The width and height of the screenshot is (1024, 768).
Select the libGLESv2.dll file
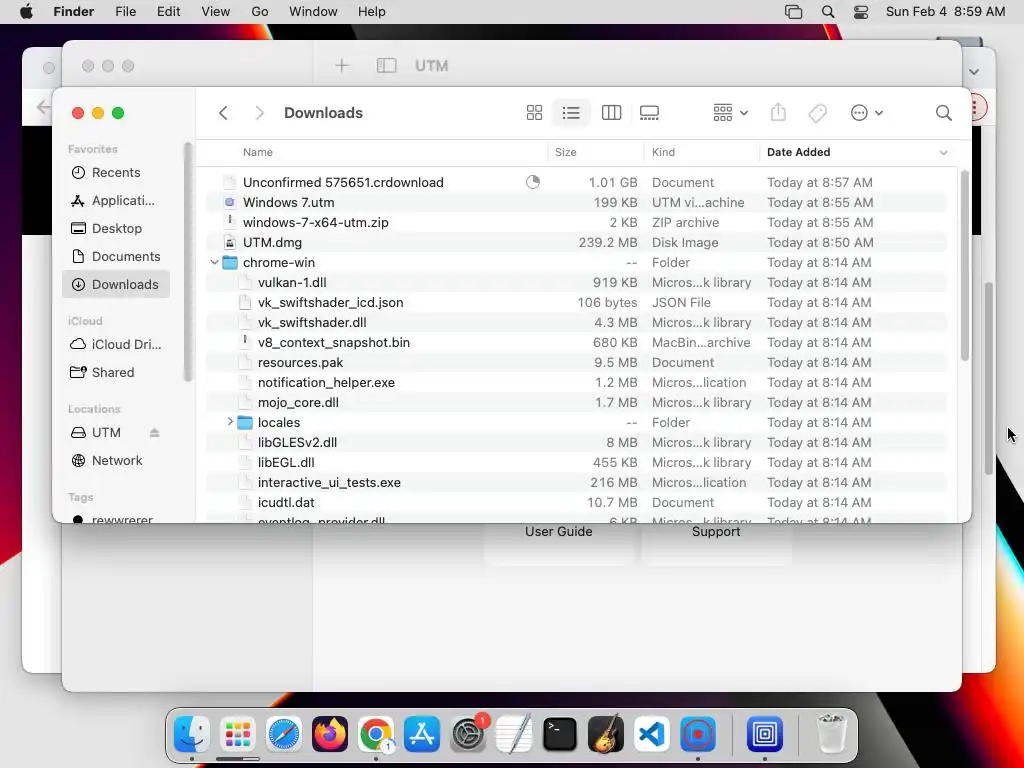pos(577,442)
